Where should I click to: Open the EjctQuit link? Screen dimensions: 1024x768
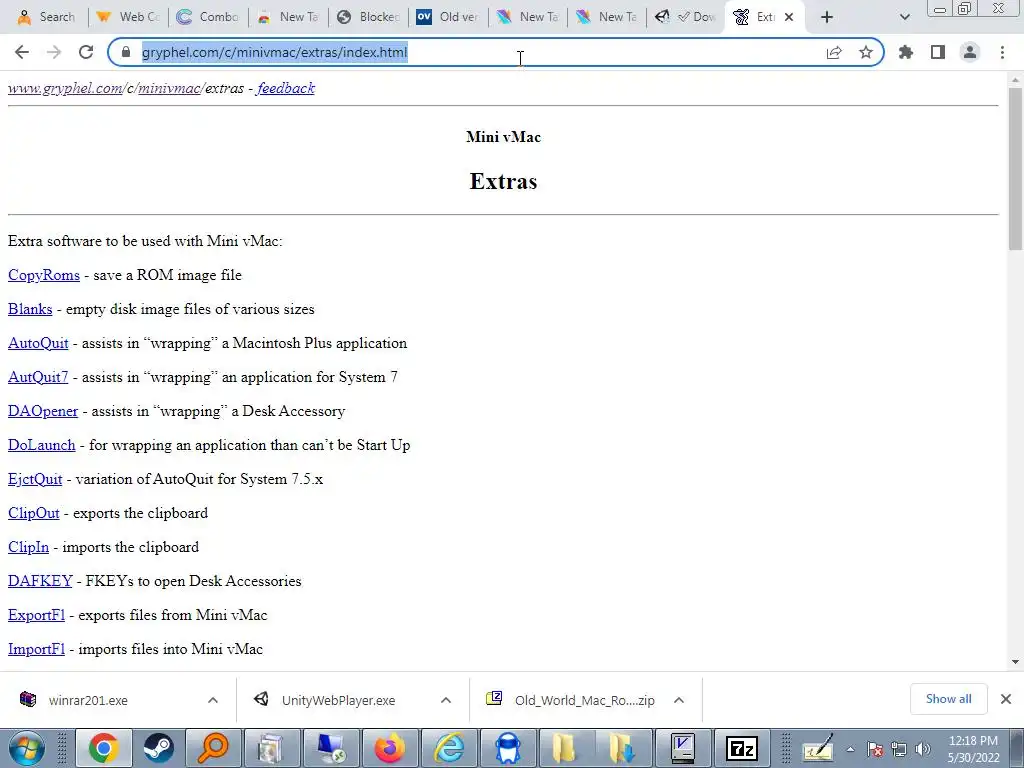[35, 479]
